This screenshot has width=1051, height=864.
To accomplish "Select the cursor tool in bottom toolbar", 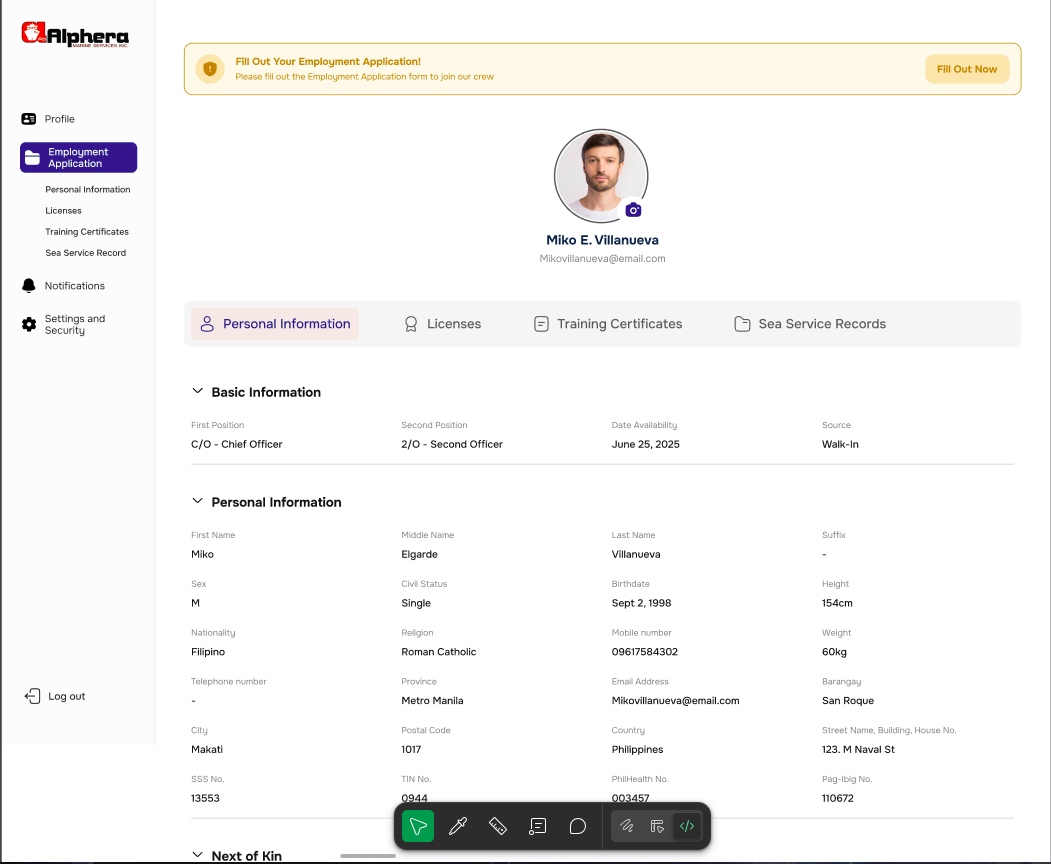I will click(x=418, y=826).
